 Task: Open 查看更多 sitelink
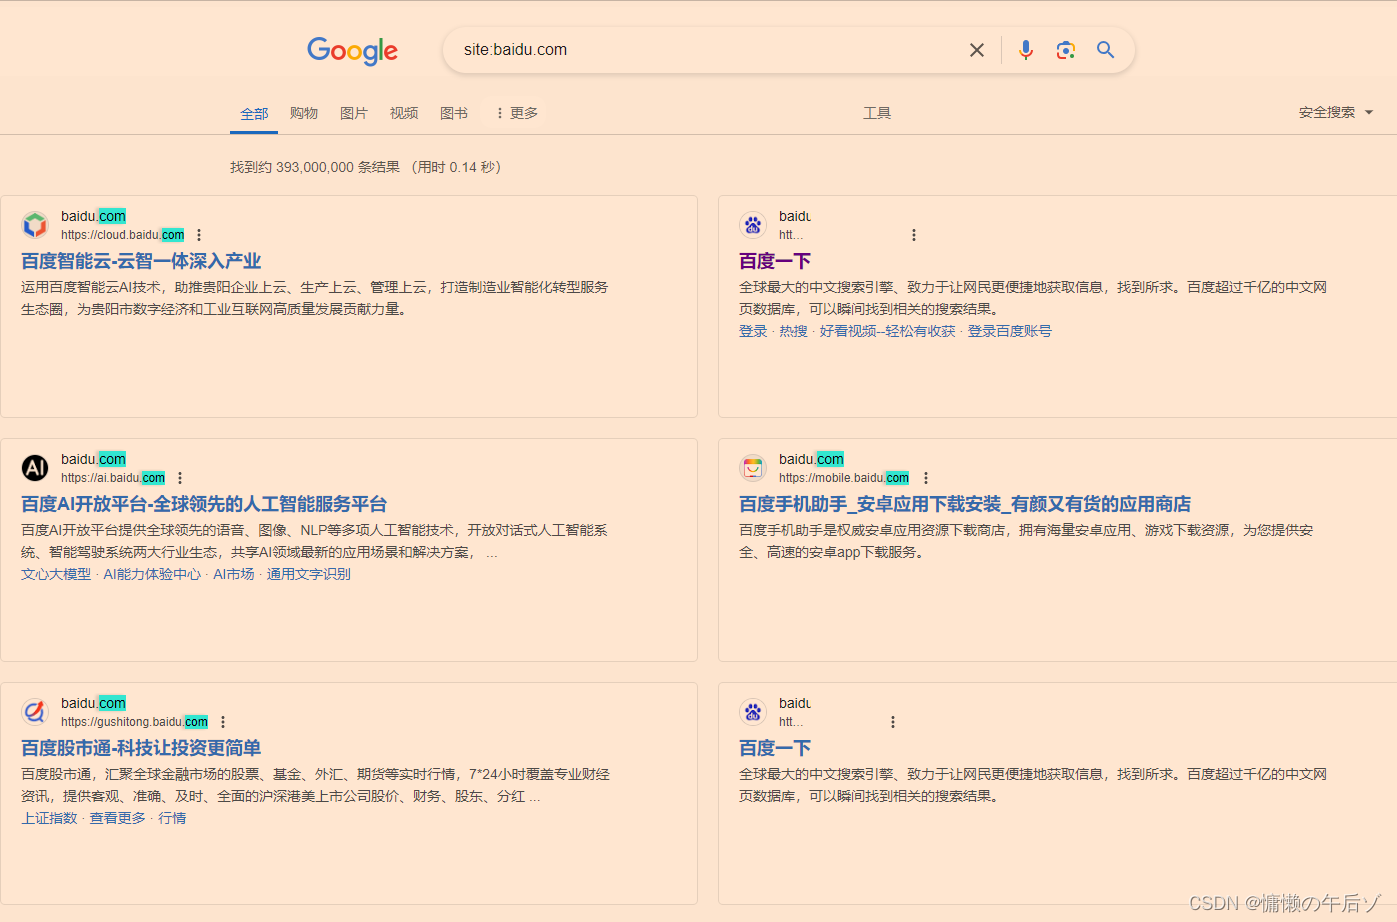[x=118, y=818]
